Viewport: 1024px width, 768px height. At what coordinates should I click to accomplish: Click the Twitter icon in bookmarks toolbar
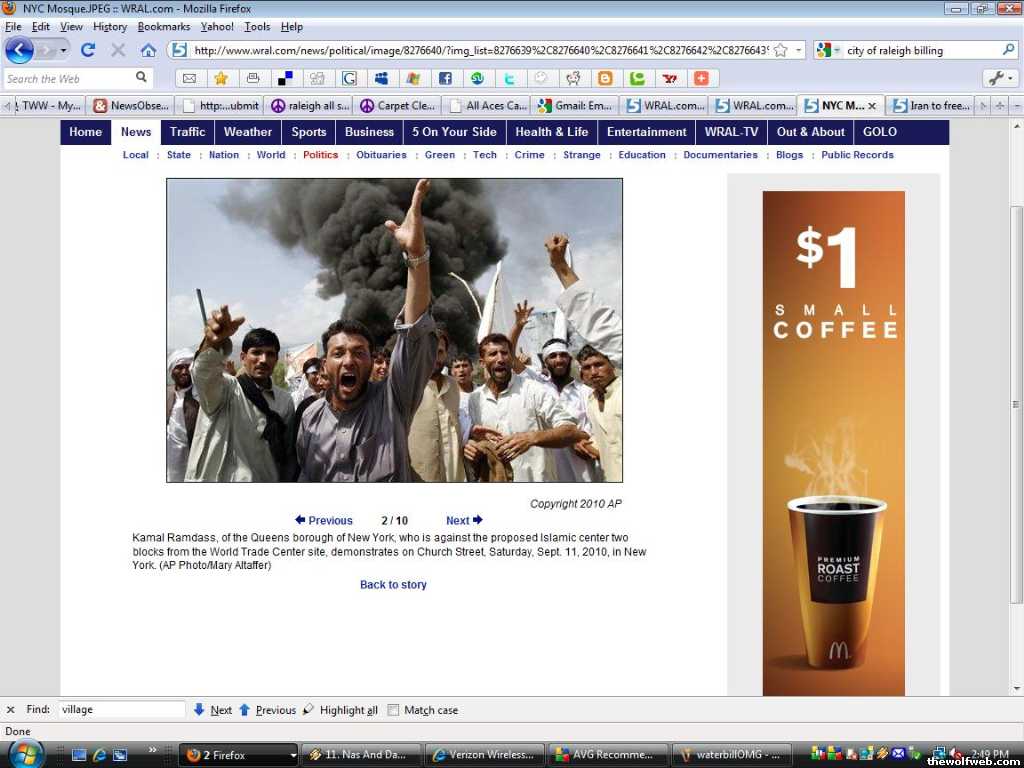pos(509,78)
